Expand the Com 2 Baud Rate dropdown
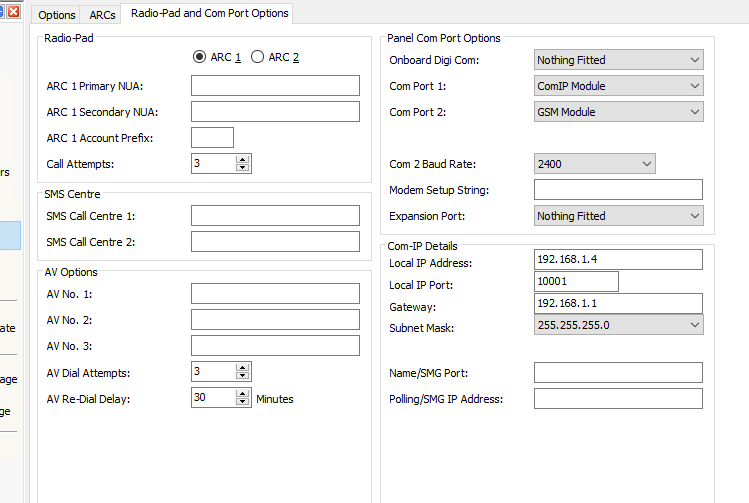Screen dimensions: 749x503 click(595, 164)
